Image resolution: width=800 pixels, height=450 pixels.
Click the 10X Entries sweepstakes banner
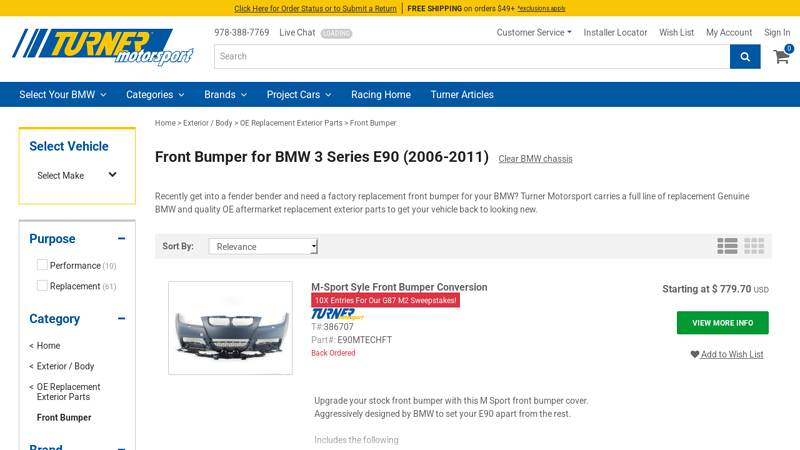pos(385,300)
